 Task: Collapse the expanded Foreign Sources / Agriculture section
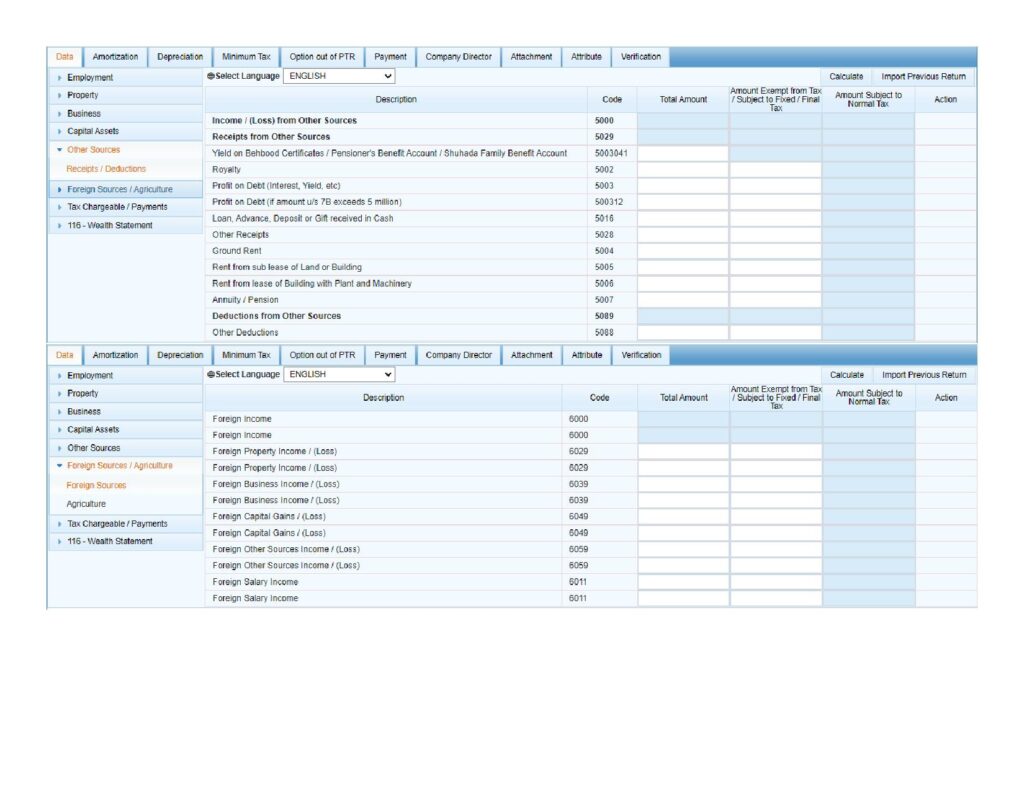pos(119,466)
